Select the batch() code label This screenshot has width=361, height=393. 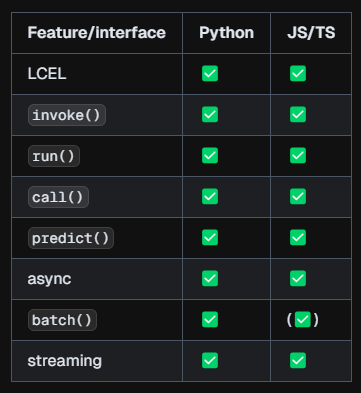[62, 320]
